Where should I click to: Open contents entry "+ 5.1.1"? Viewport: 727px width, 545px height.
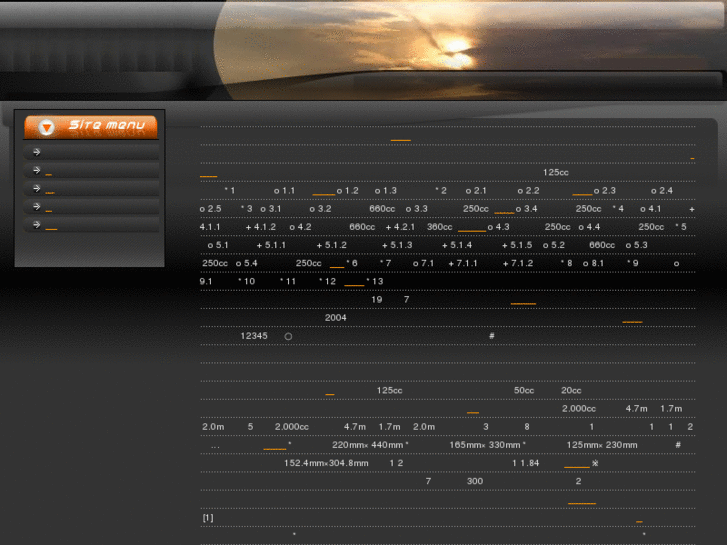tap(271, 245)
